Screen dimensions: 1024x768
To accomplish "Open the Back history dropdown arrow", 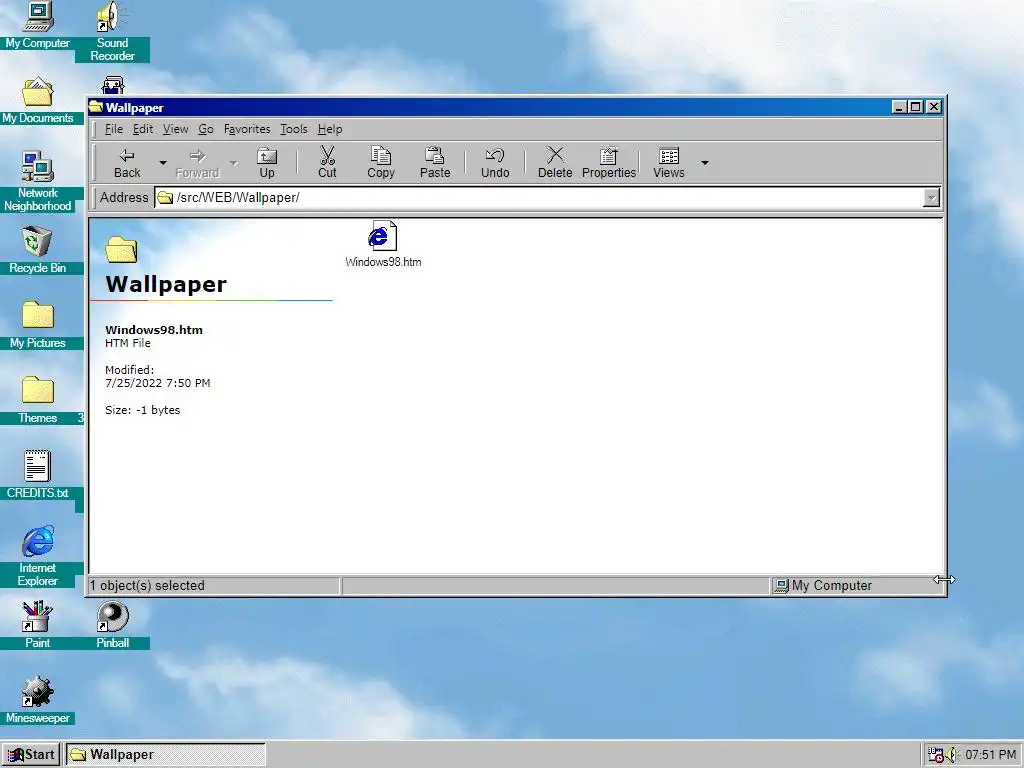I will pyautogui.click(x=163, y=163).
